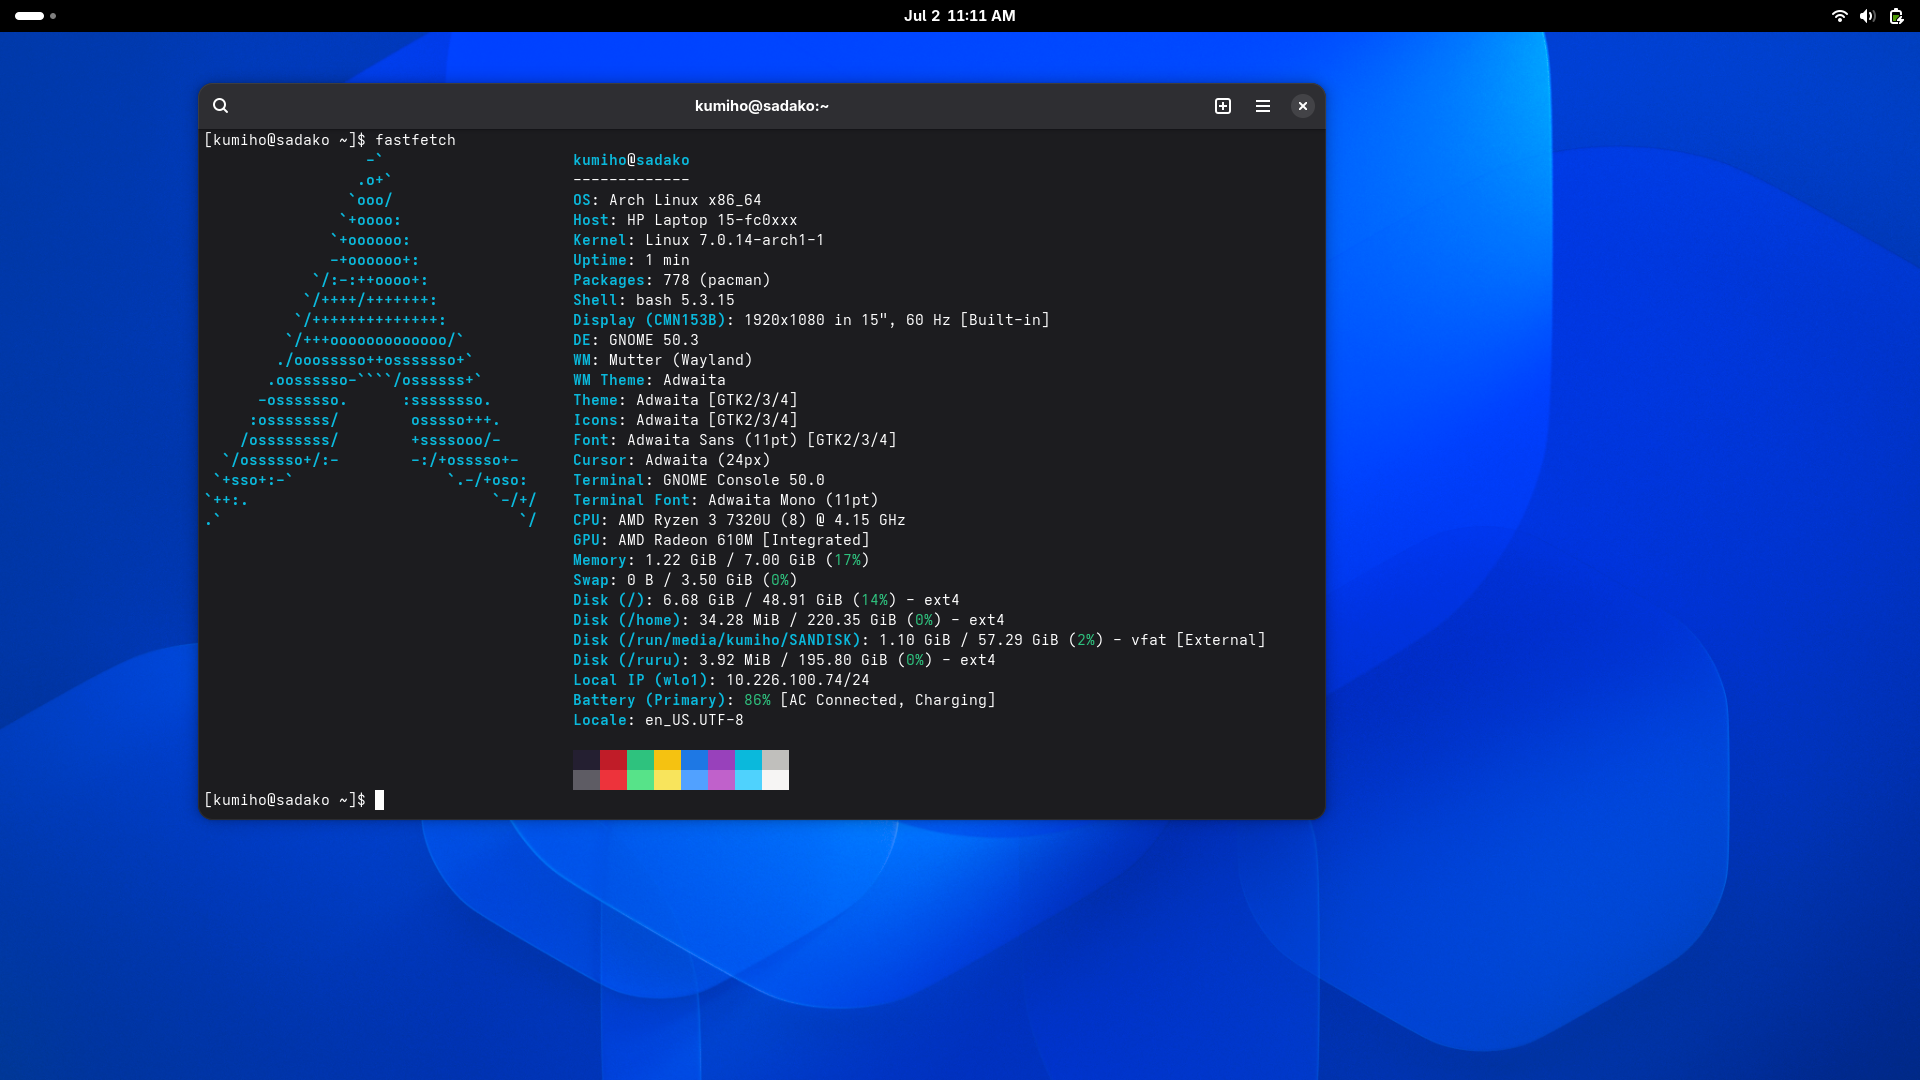
Task: Click the 'Swap: 0 B / 3.50 GiB' line
Action: click(685, 580)
